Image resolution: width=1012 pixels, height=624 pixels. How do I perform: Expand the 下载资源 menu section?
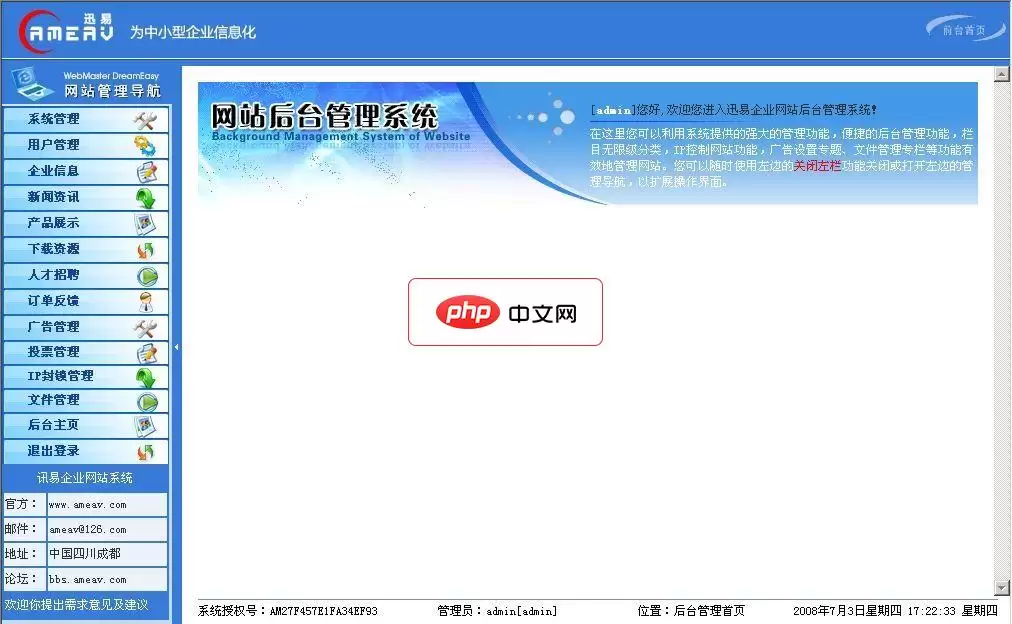(x=54, y=249)
